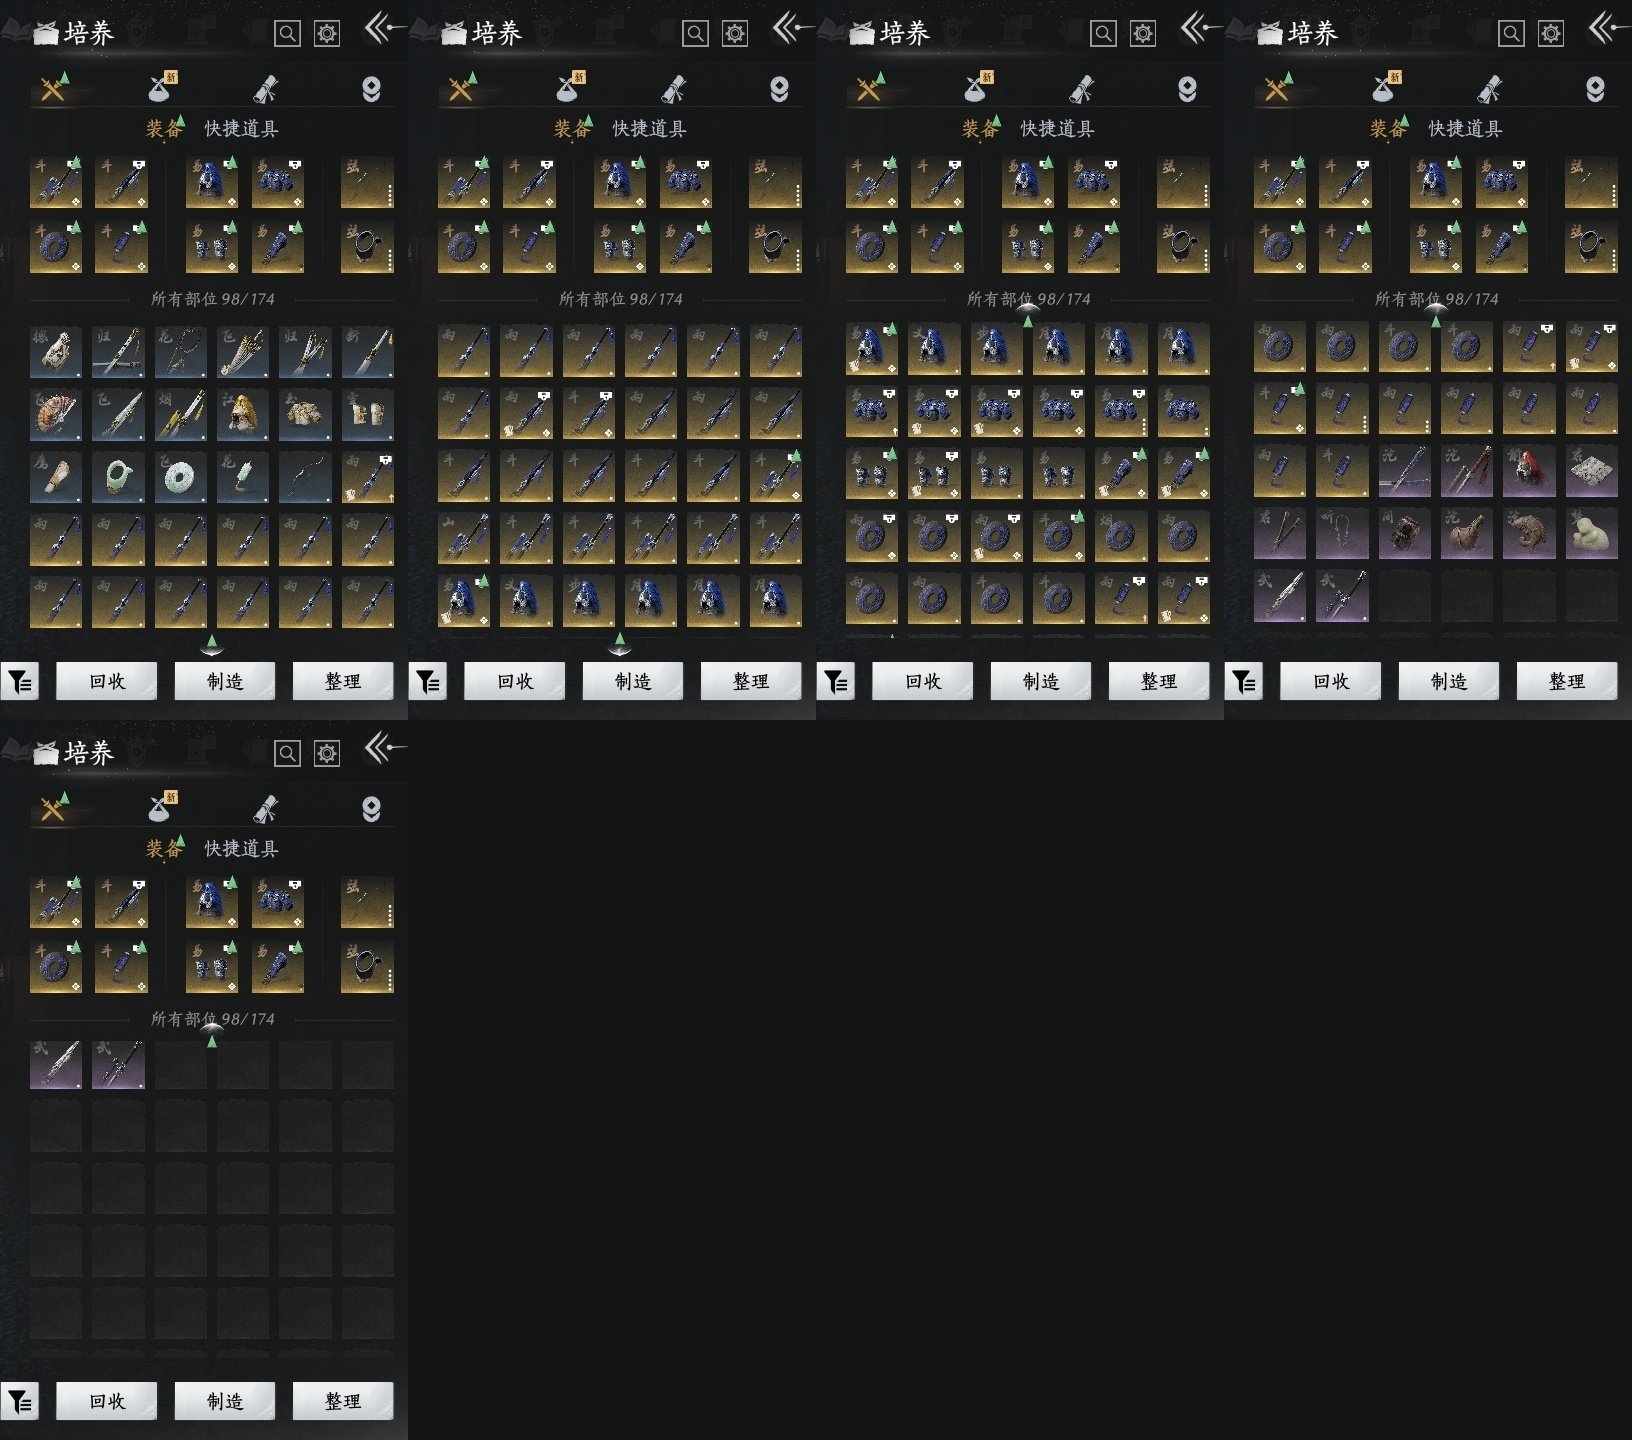Open gear settings in the mostly empty panel
The width and height of the screenshot is (1632, 1440).
[x=327, y=753]
